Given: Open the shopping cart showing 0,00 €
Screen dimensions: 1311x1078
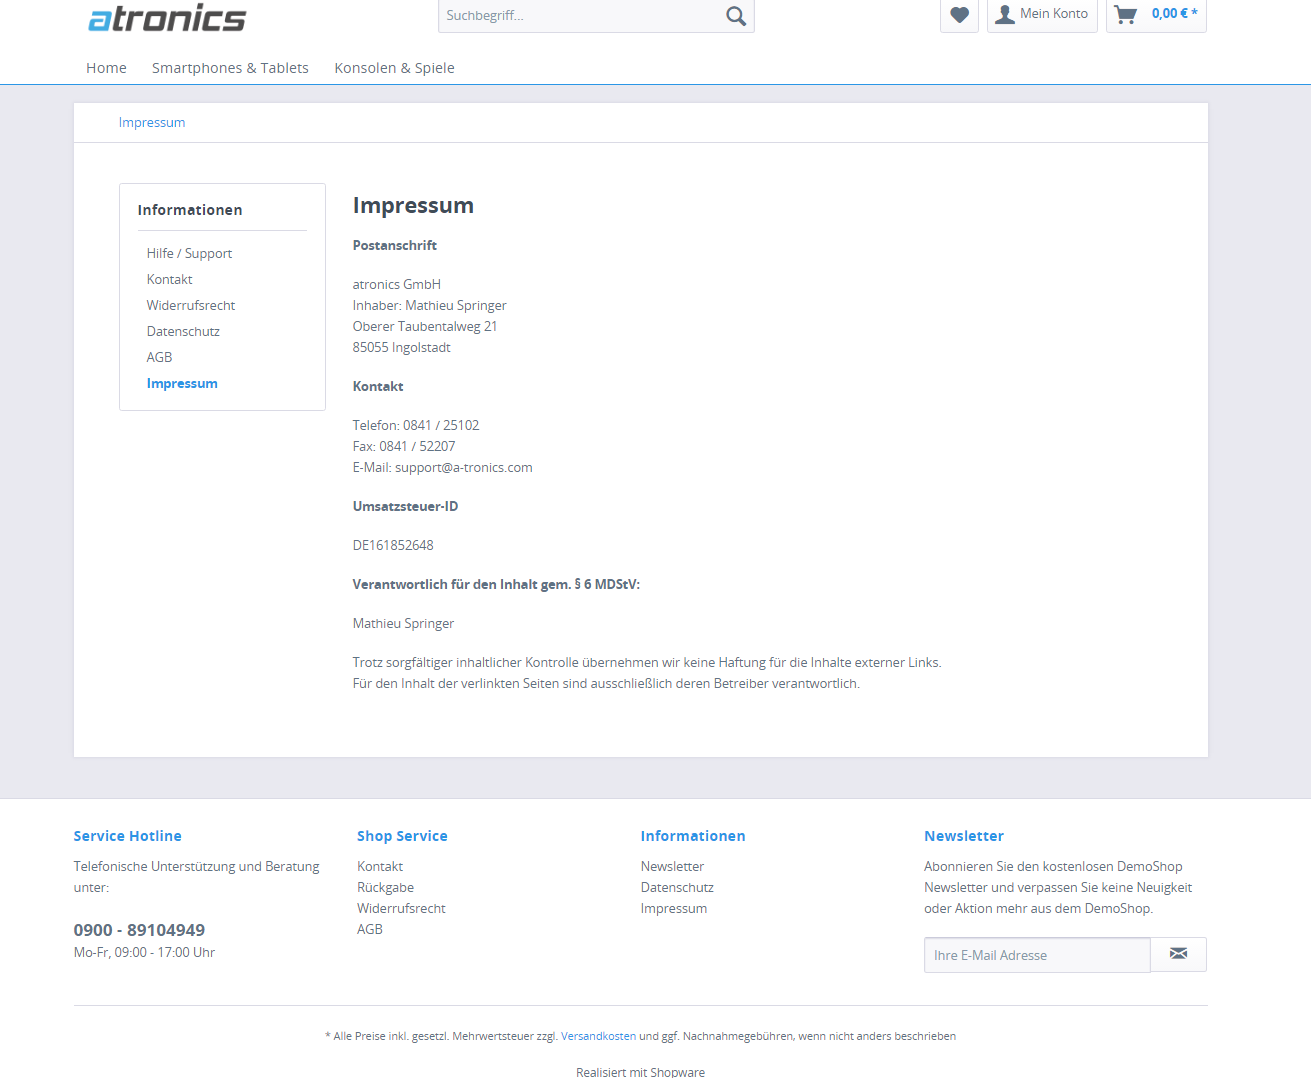Looking at the screenshot, I should [1156, 15].
